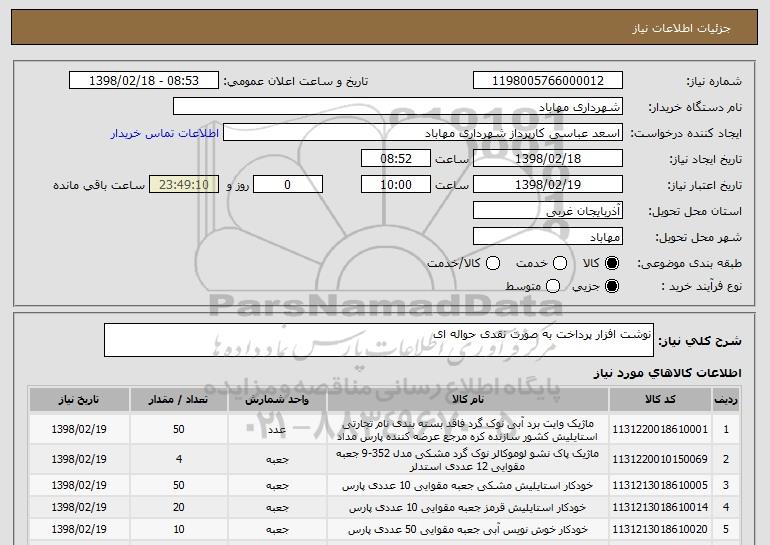Click the remaining time field 23:49:10
770x545 pixels.
point(184,185)
